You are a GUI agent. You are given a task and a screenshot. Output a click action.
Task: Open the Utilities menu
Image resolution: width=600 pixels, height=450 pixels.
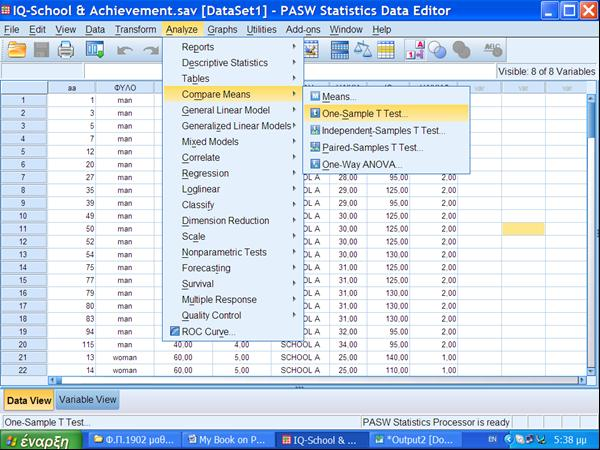(x=261, y=29)
